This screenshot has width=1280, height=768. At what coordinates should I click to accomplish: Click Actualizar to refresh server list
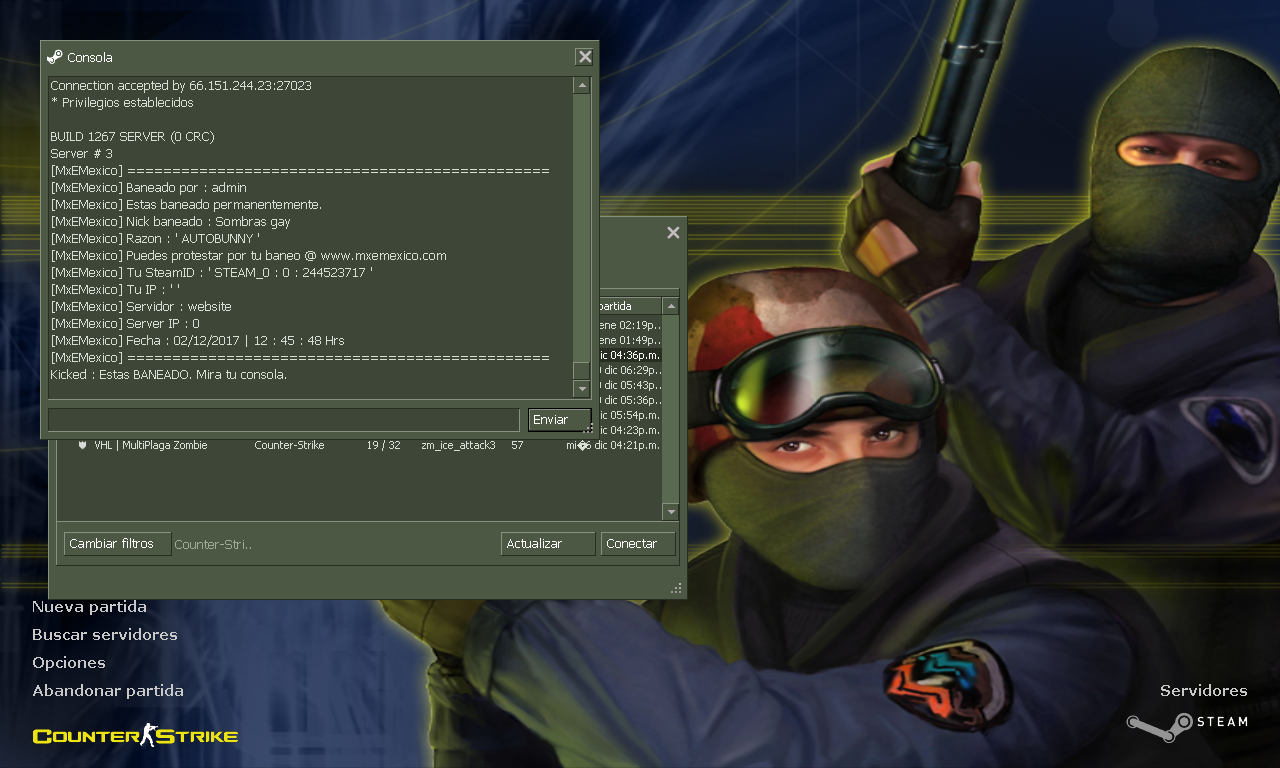548,544
